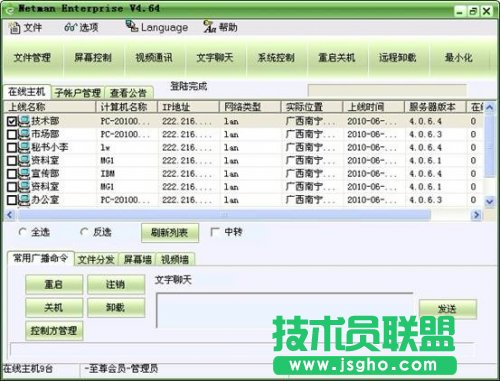Click the 注销 broadcast button
This screenshot has height=381, width=500.
tap(116, 284)
